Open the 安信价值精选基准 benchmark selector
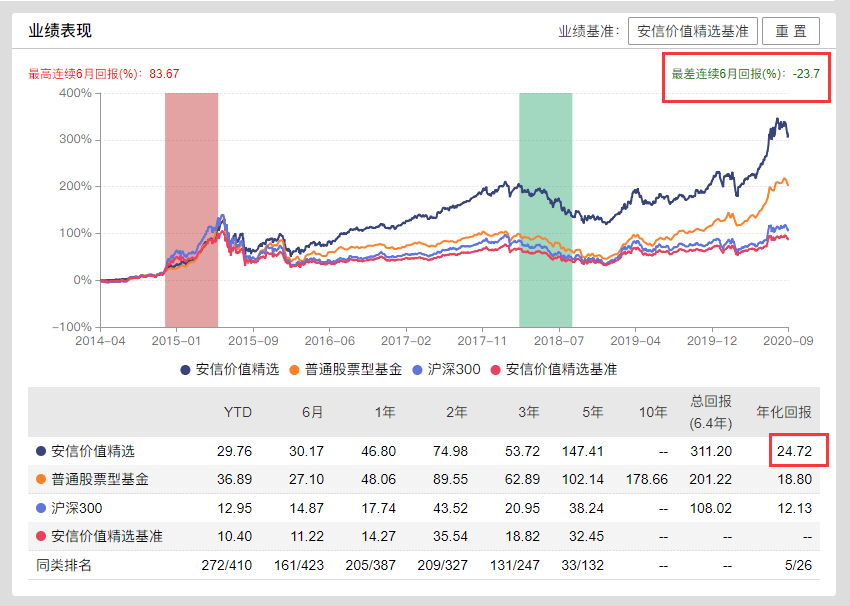Viewport: 850px width, 606px height. coord(692,31)
